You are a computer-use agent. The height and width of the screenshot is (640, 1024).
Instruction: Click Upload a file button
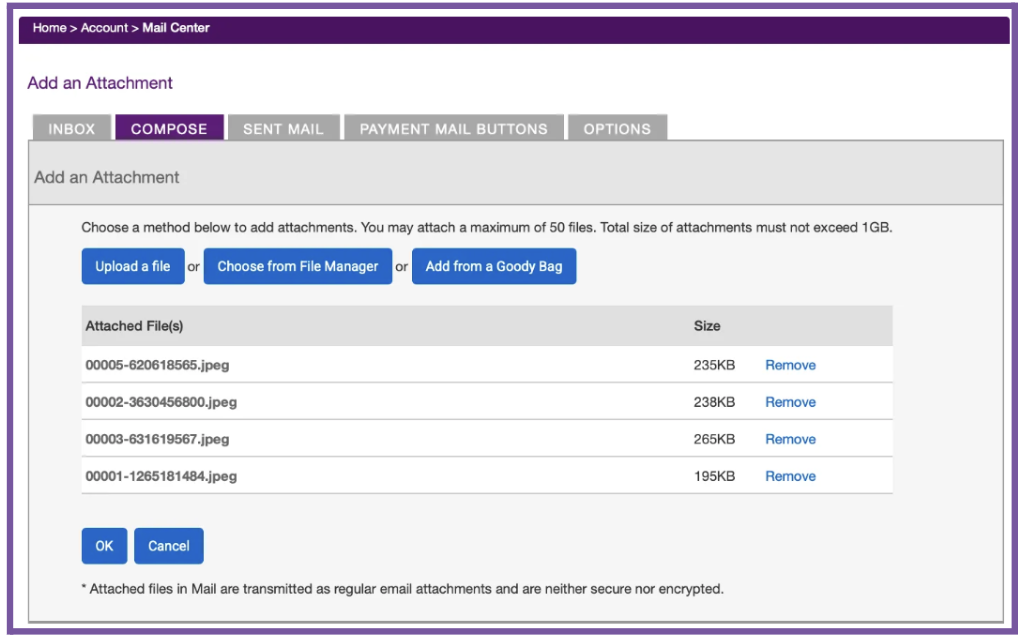tap(133, 266)
